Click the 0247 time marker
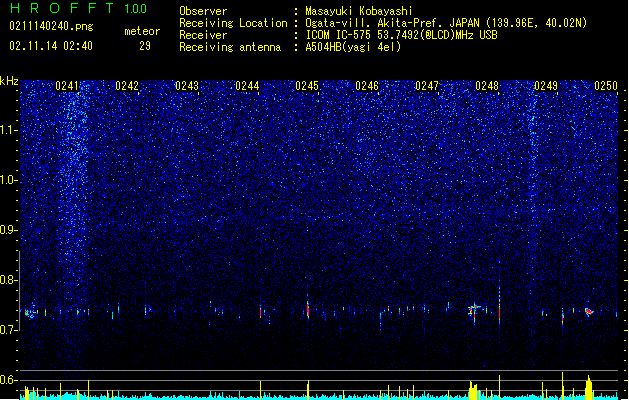Viewport: 629px width, 400px height. 427,86
